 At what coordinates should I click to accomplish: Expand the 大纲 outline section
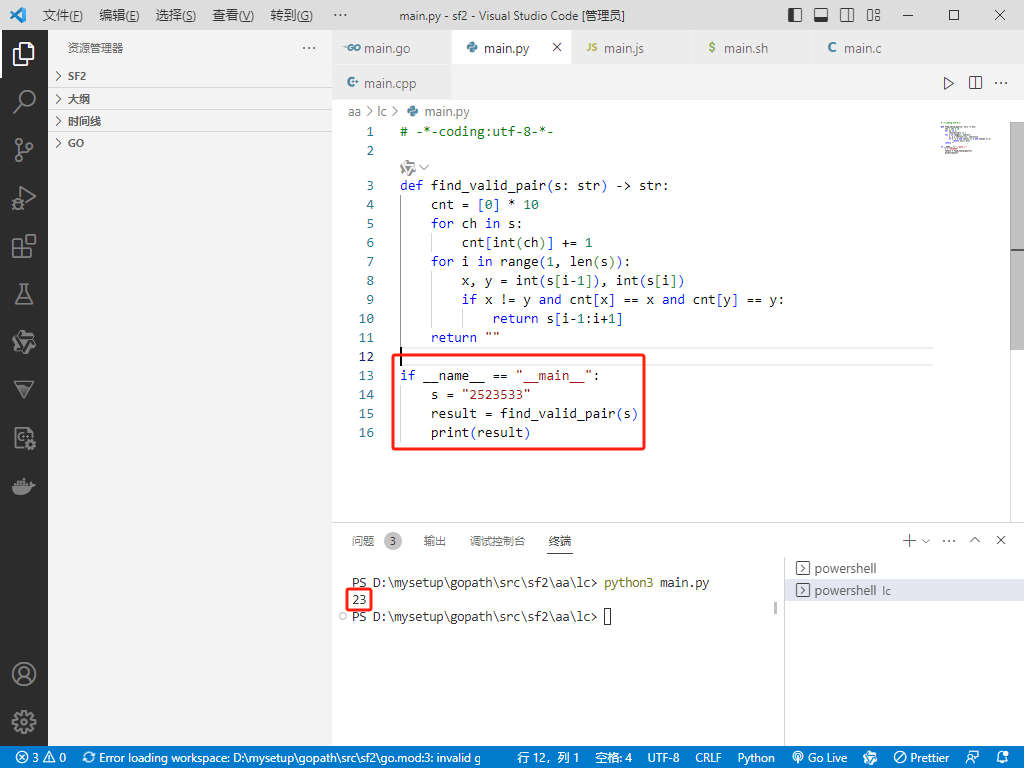[189, 99]
